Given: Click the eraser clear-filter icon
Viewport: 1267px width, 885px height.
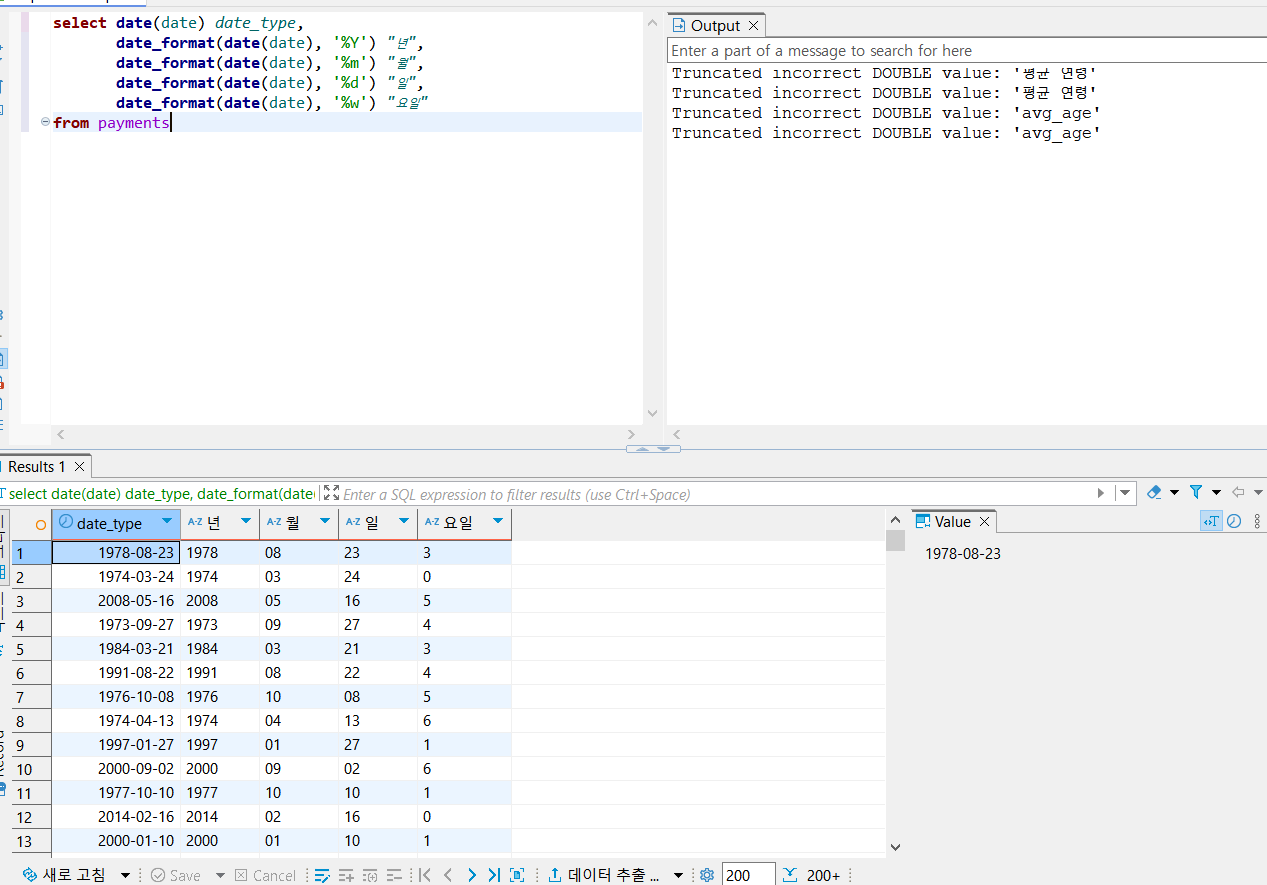Looking at the screenshot, I should click(x=1155, y=492).
